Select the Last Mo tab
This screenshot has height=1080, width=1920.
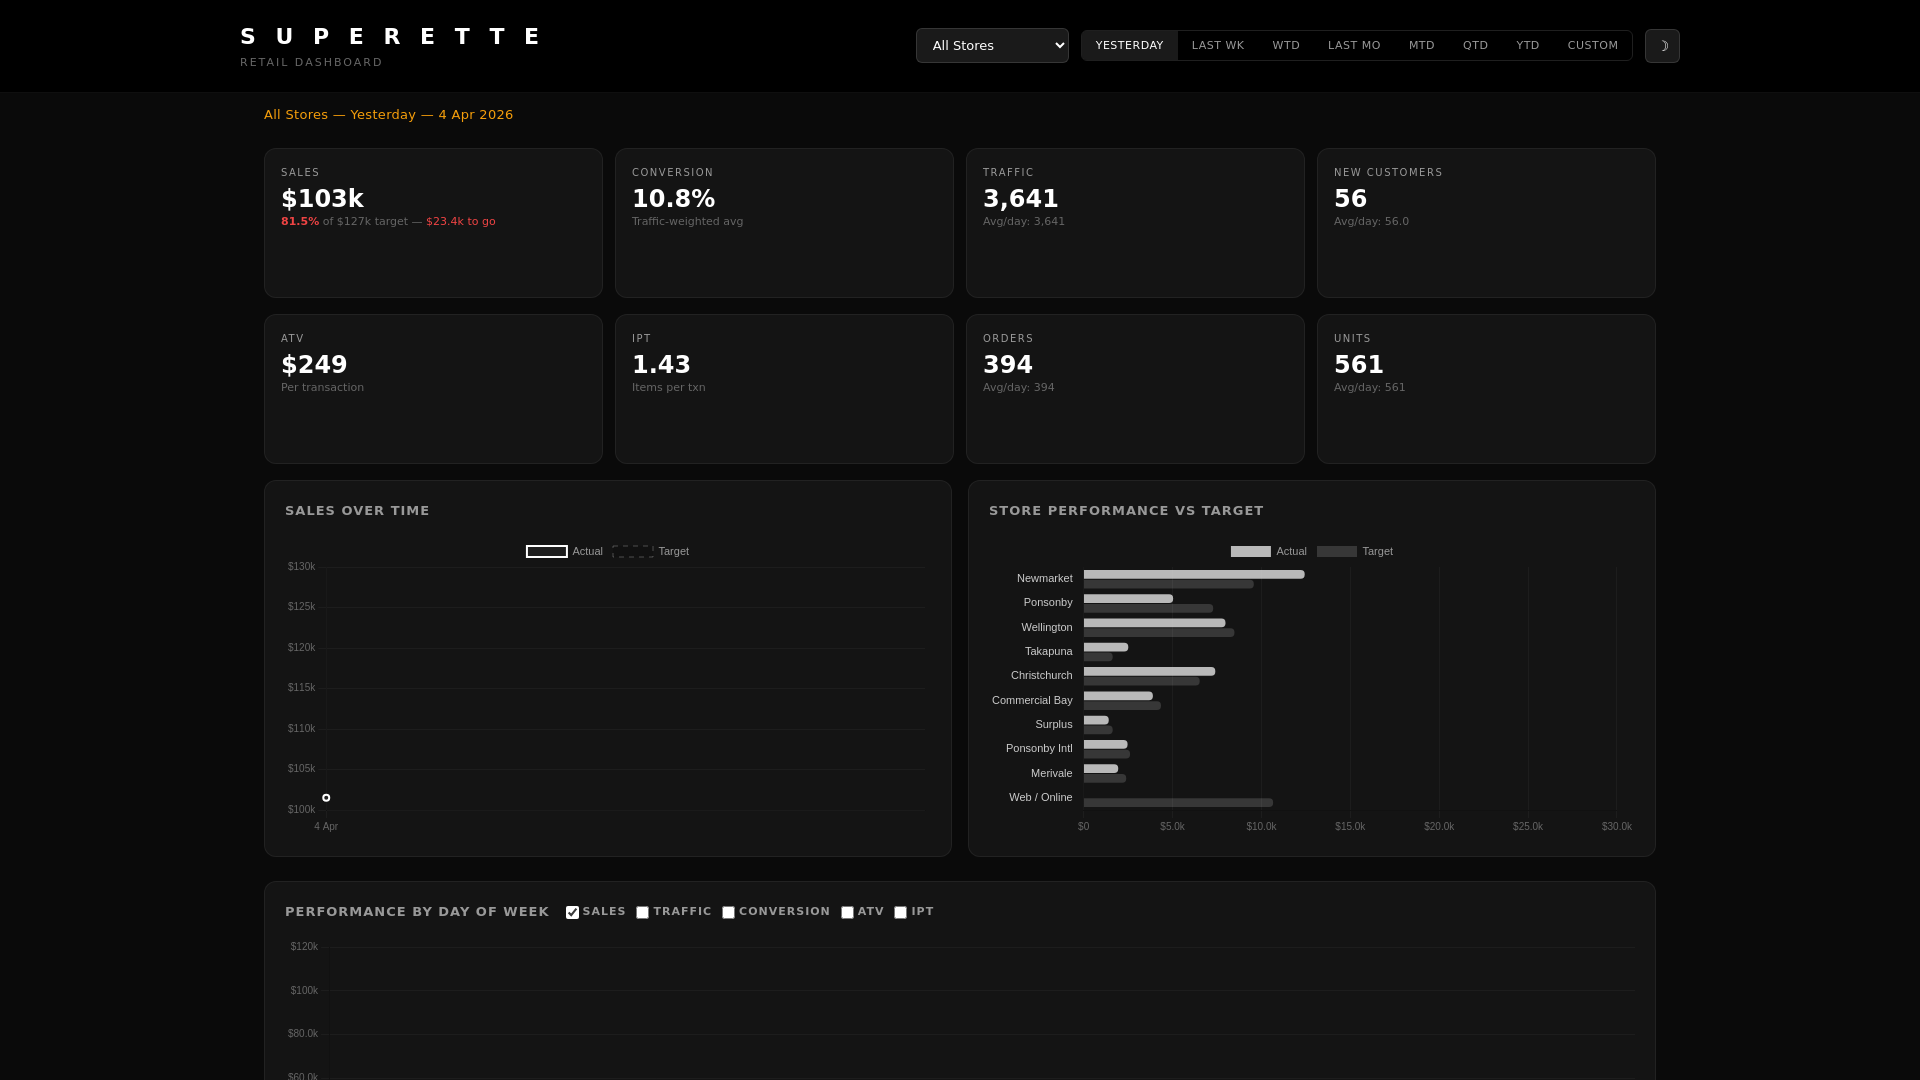(1354, 46)
